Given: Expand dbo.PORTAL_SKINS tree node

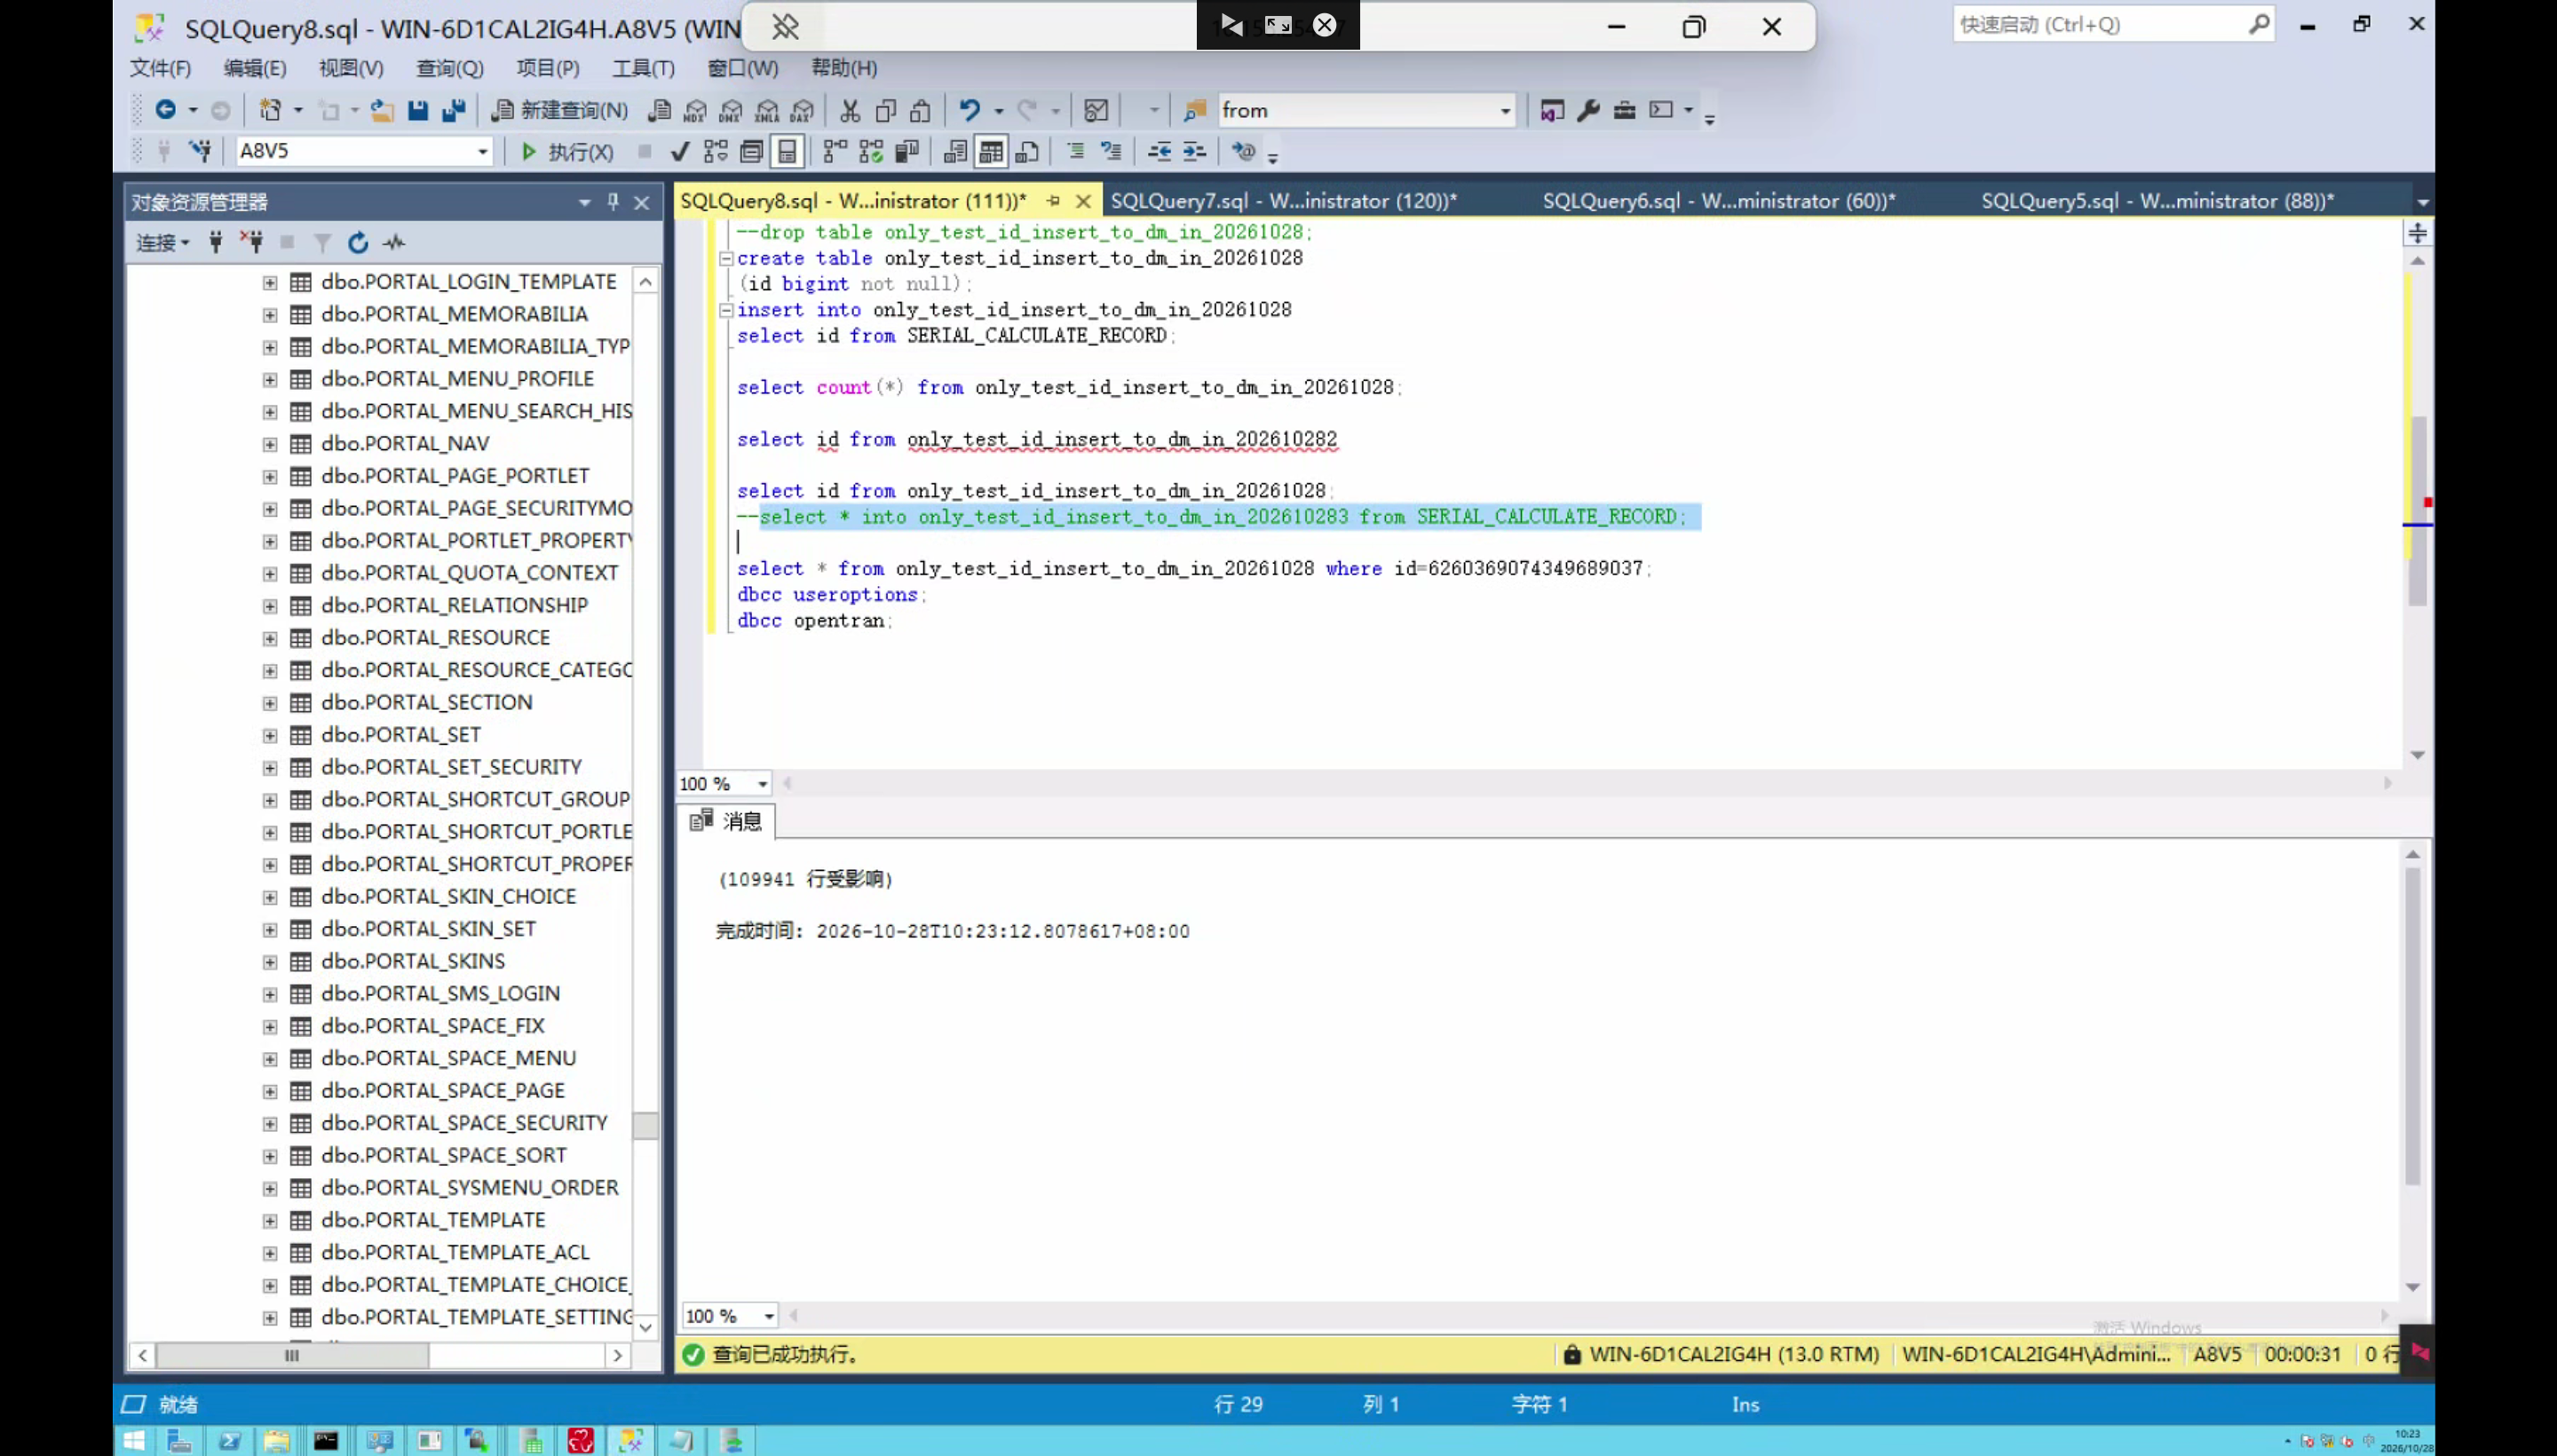Looking at the screenshot, I should pos(270,962).
